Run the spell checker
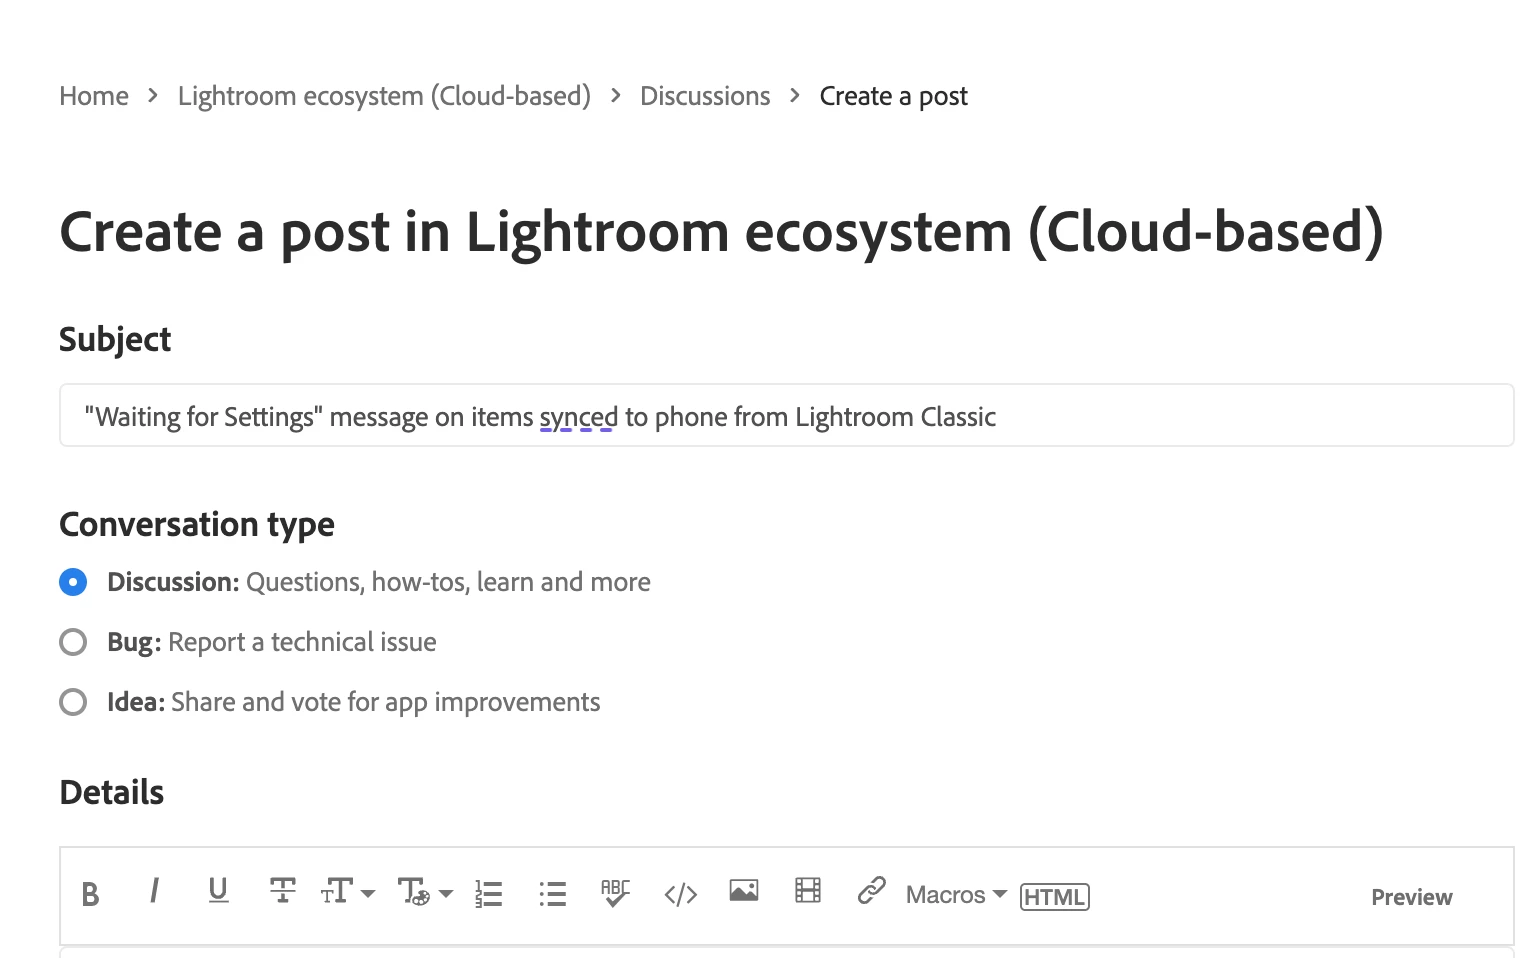The width and height of the screenshot is (1540, 958). coord(615,892)
